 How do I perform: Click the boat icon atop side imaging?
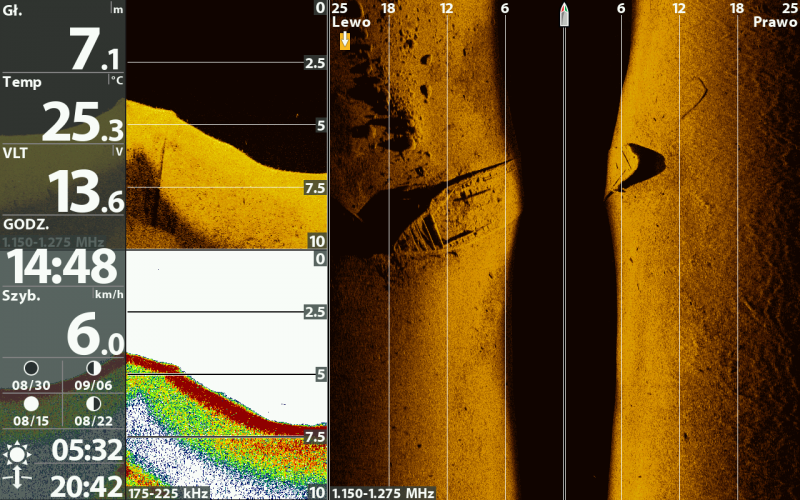tap(565, 14)
